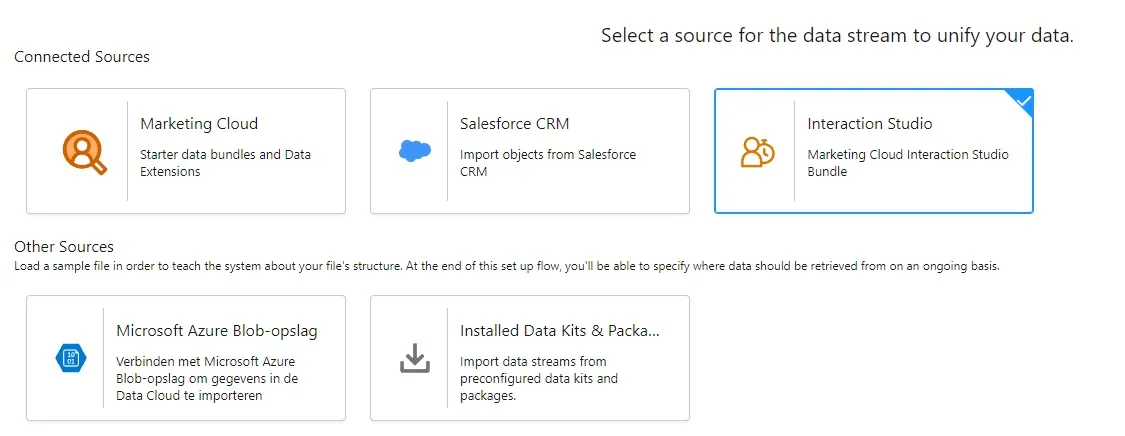
Task: Click the Interaction Studio person-clock icon
Action: point(757,151)
